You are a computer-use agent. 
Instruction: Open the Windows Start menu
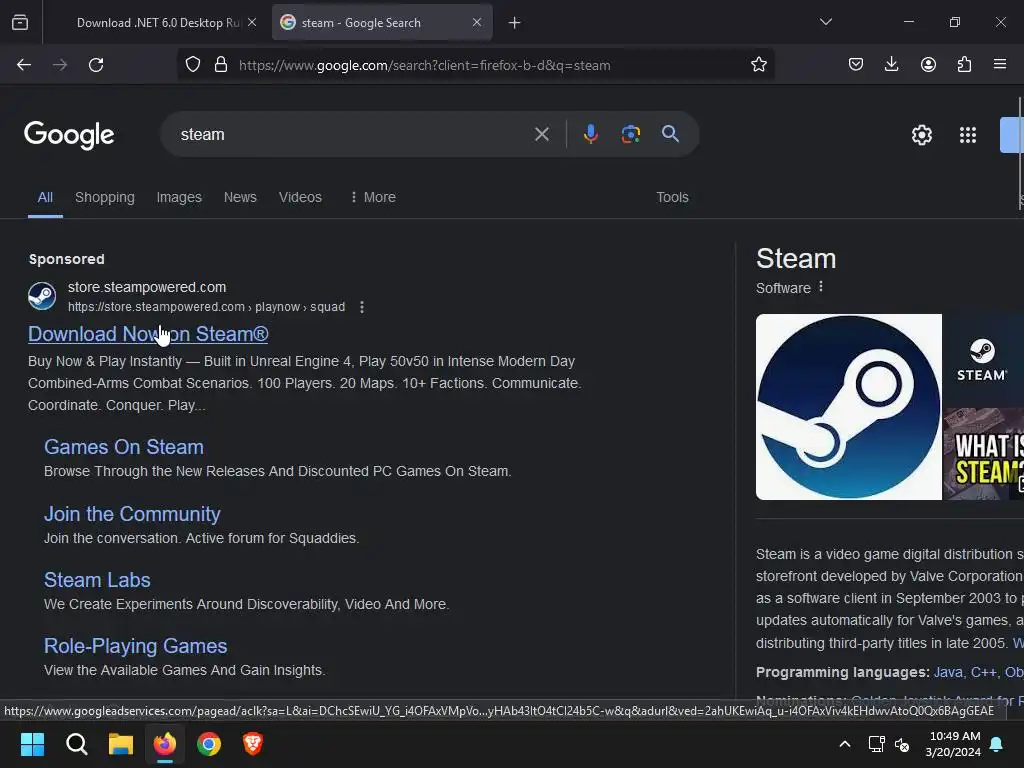(32, 744)
